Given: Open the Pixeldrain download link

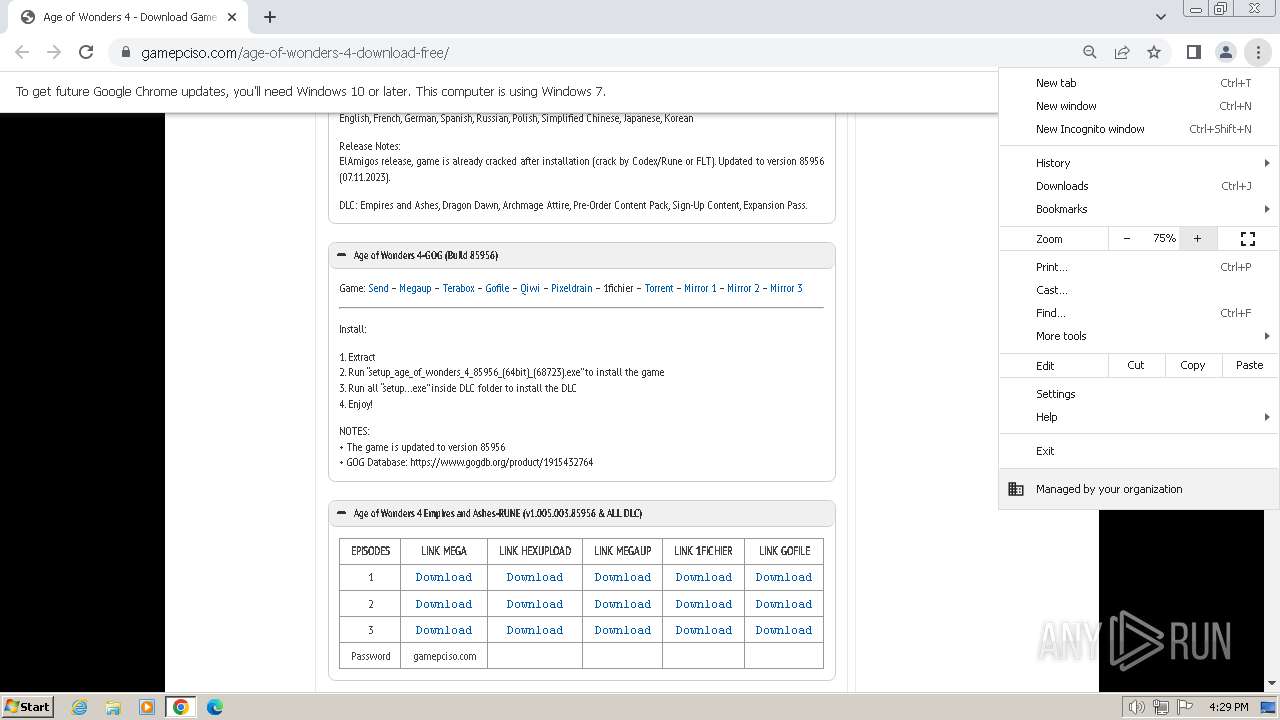Looking at the screenshot, I should 572,288.
